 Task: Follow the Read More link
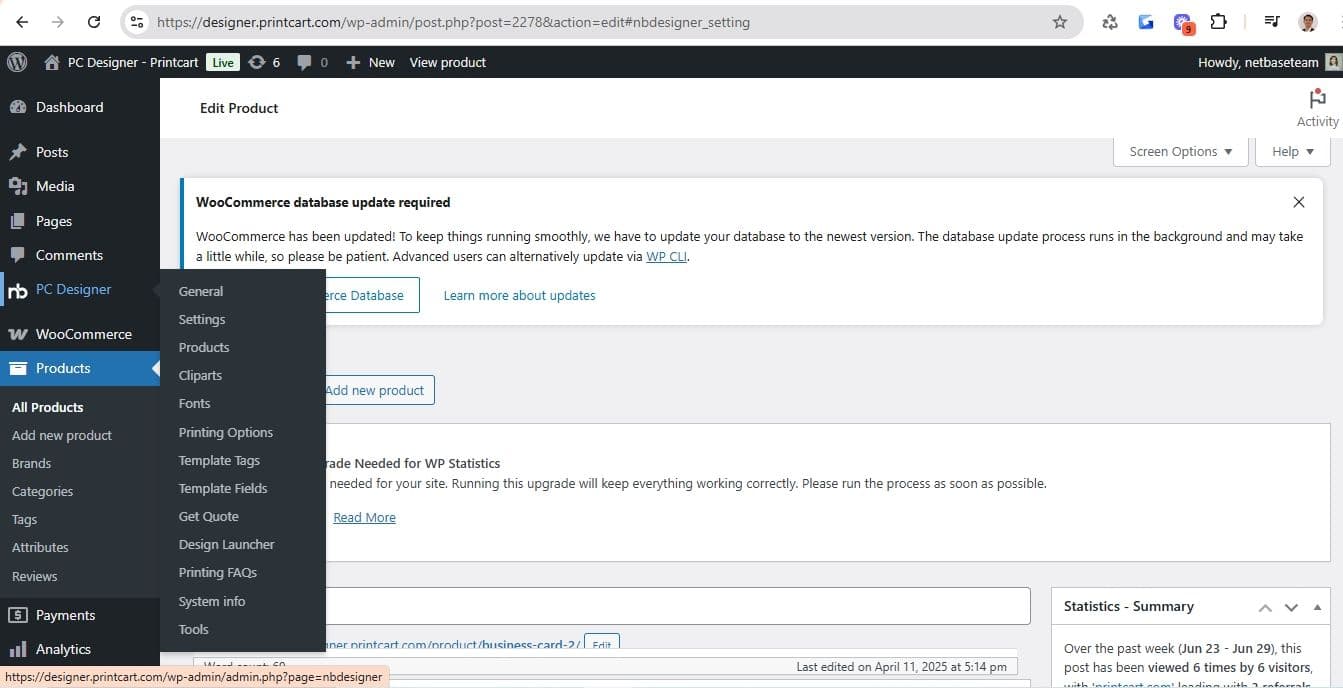364,517
